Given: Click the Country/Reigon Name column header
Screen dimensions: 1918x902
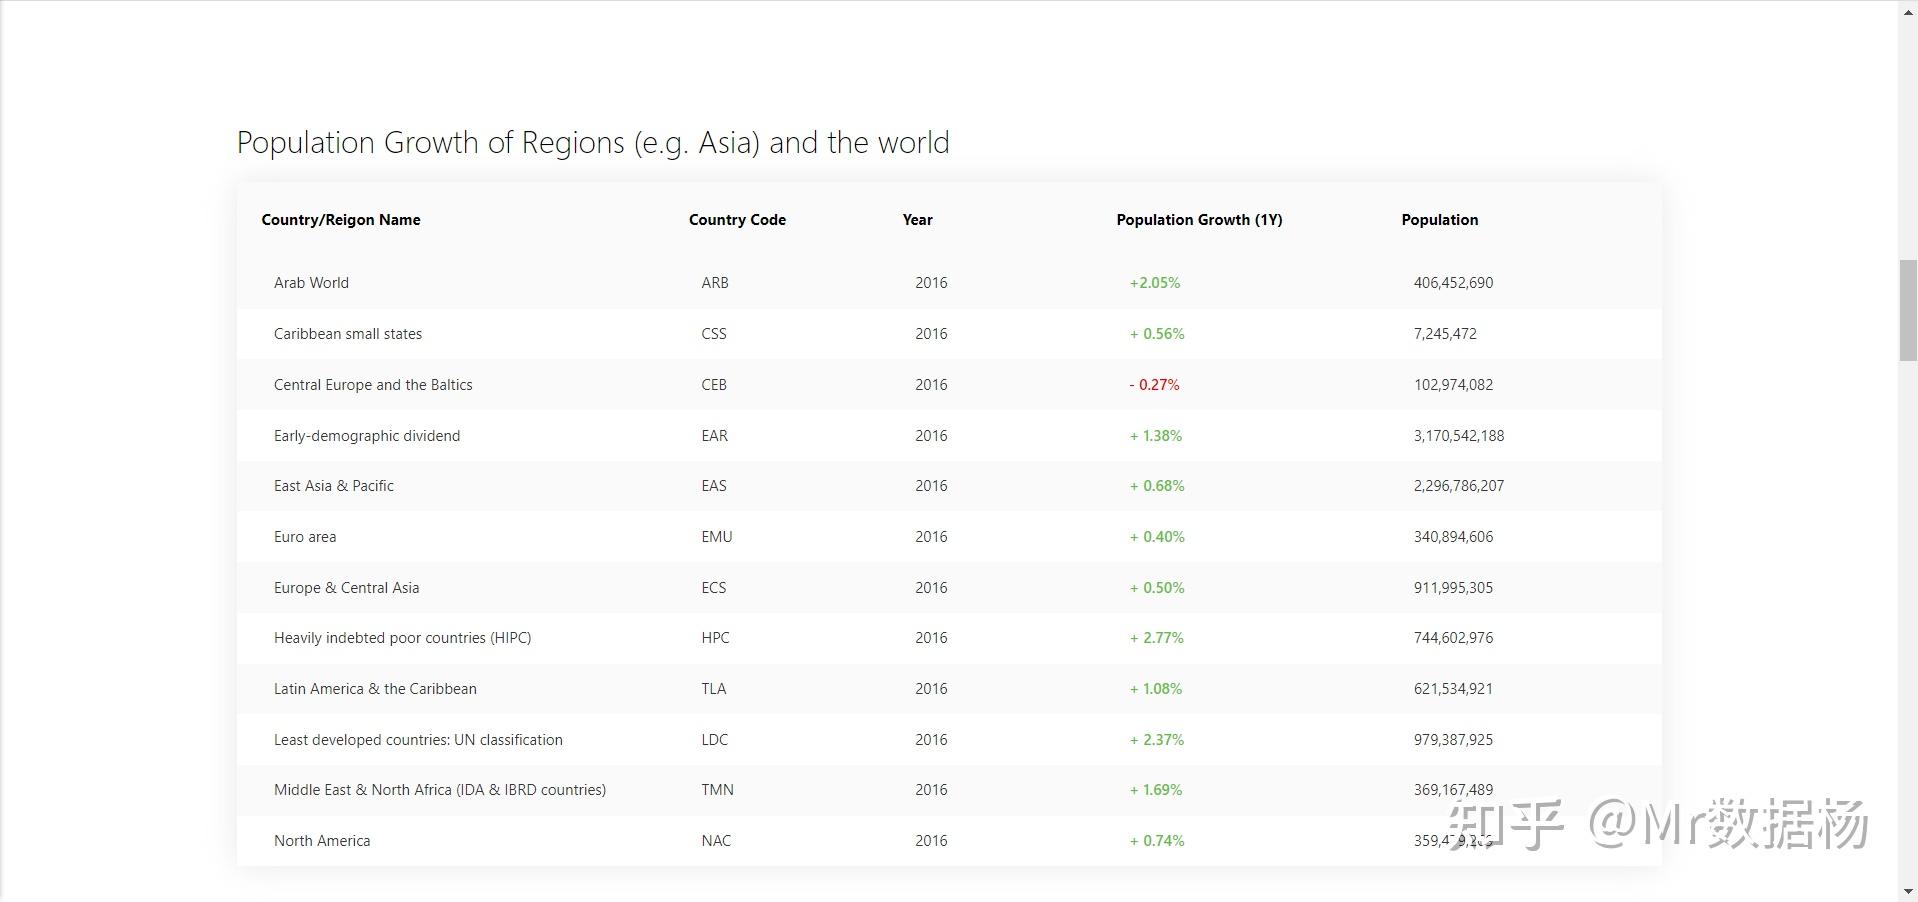Looking at the screenshot, I should 341,220.
